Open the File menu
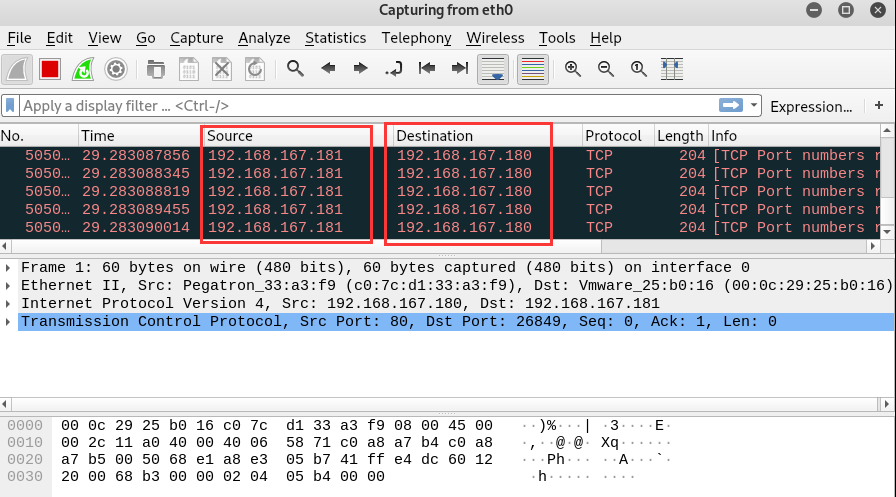This screenshot has height=497, width=896. [19, 38]
